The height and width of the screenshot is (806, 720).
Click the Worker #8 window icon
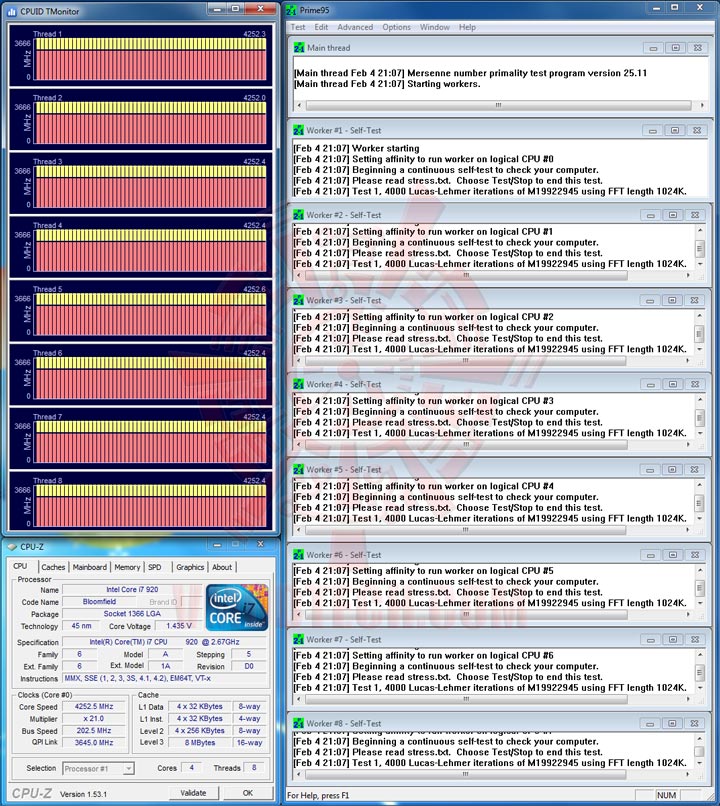coord(299,723)
